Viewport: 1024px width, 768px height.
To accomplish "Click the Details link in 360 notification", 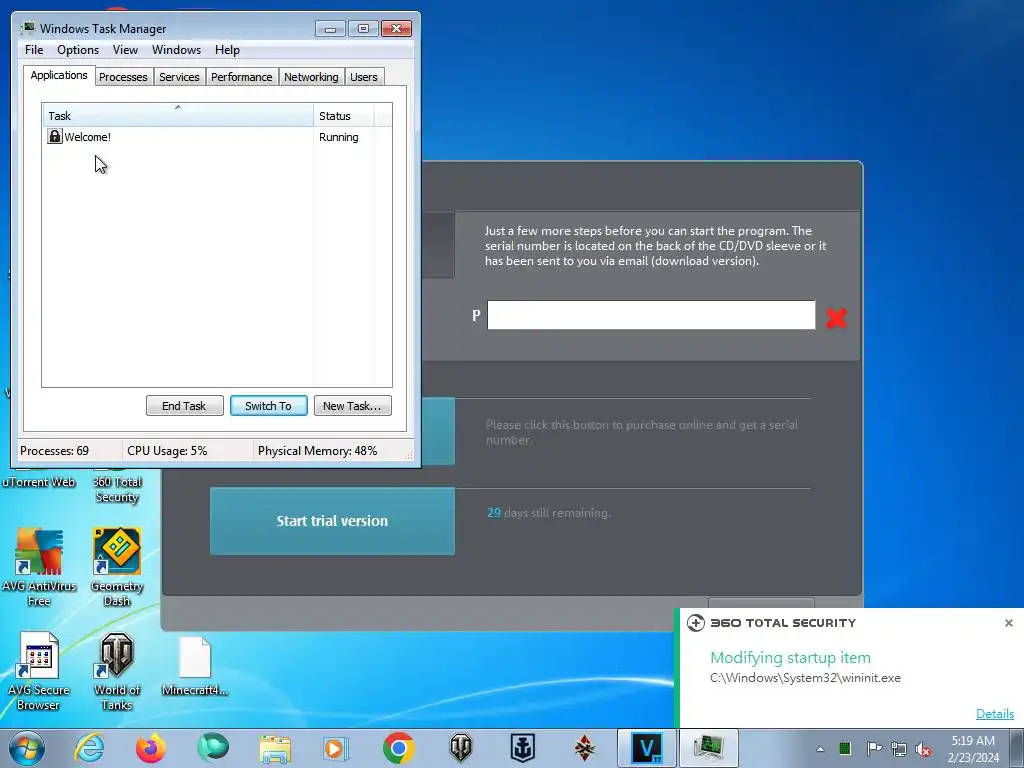I will pos(995,713).
